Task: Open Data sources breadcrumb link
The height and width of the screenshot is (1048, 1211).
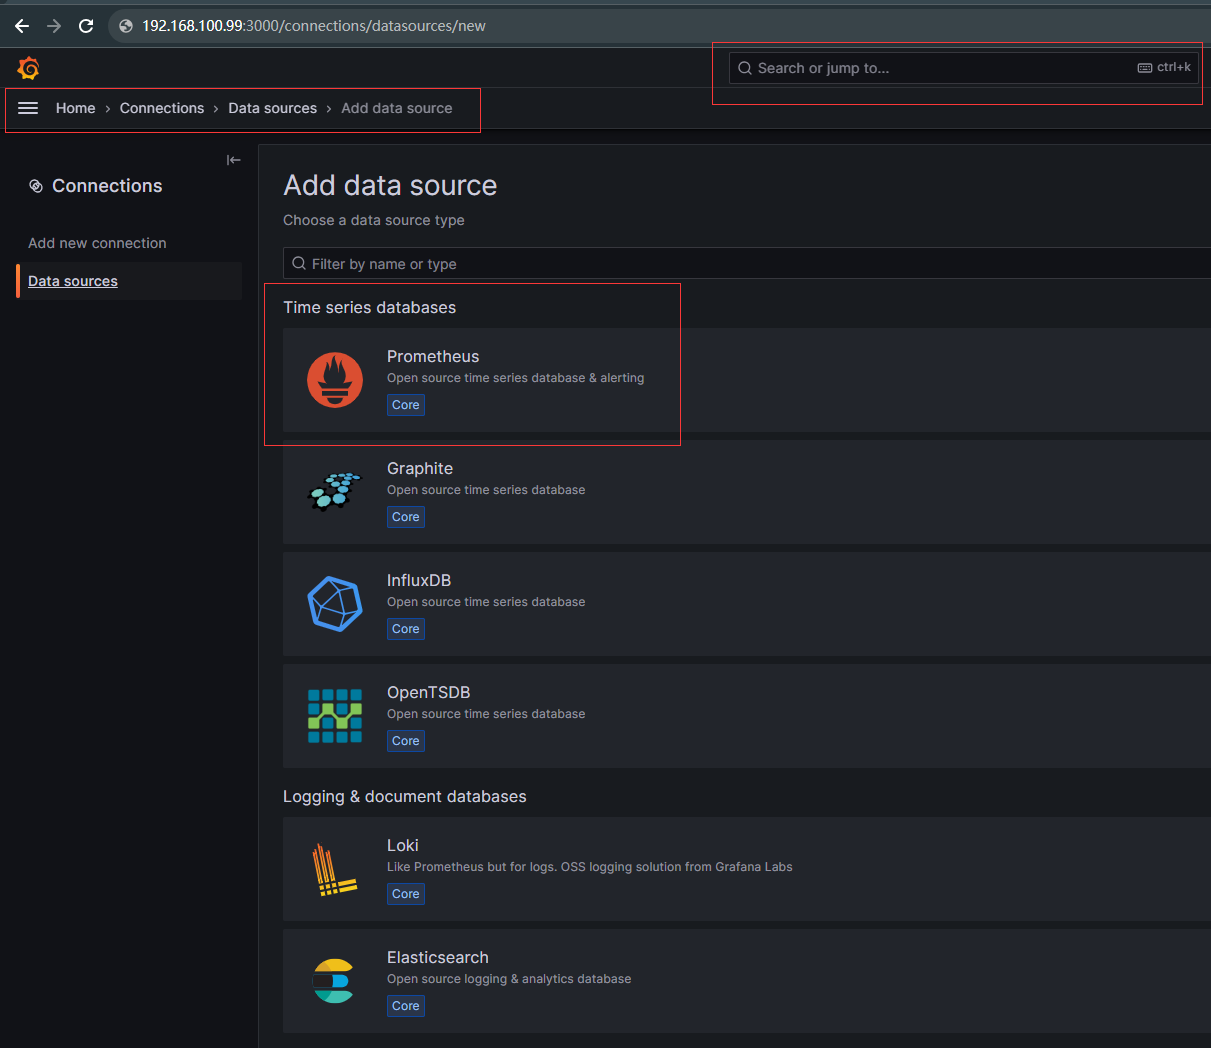Action: click(x=272, y=108)
